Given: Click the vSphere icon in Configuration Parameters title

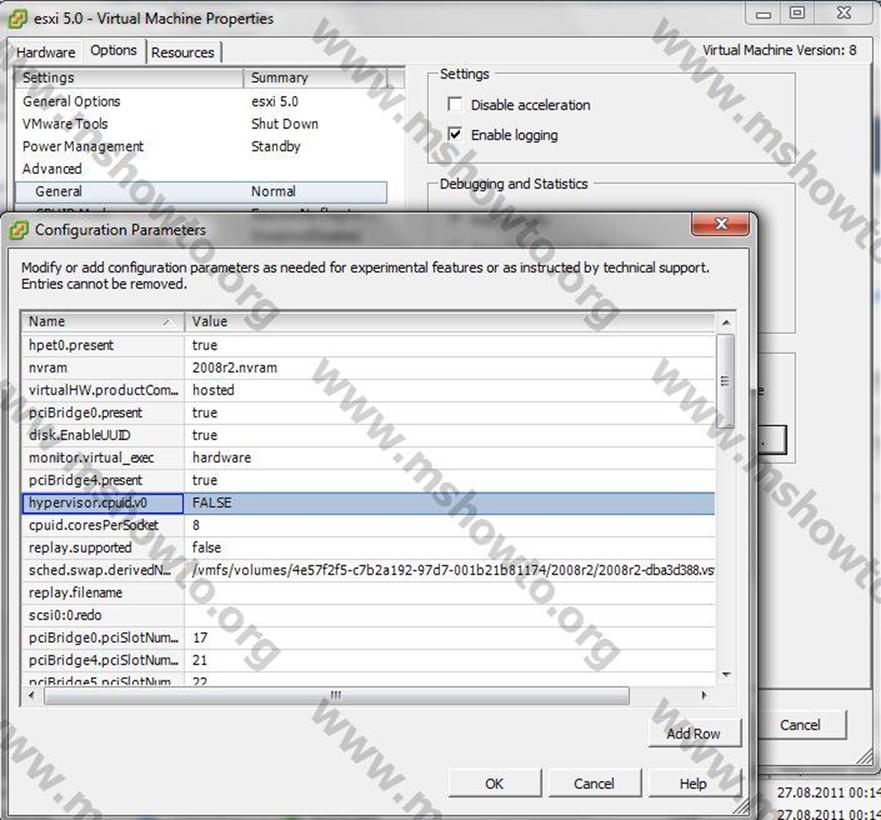Looking at the screenshot, I should coord(19,230).
